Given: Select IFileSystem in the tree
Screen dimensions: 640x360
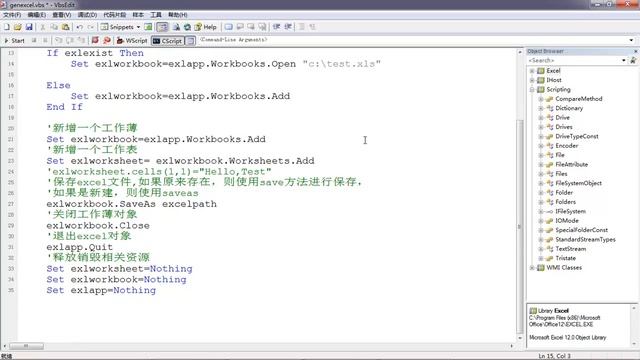Looking at the screenshot, I should click(x=570, y=211).
